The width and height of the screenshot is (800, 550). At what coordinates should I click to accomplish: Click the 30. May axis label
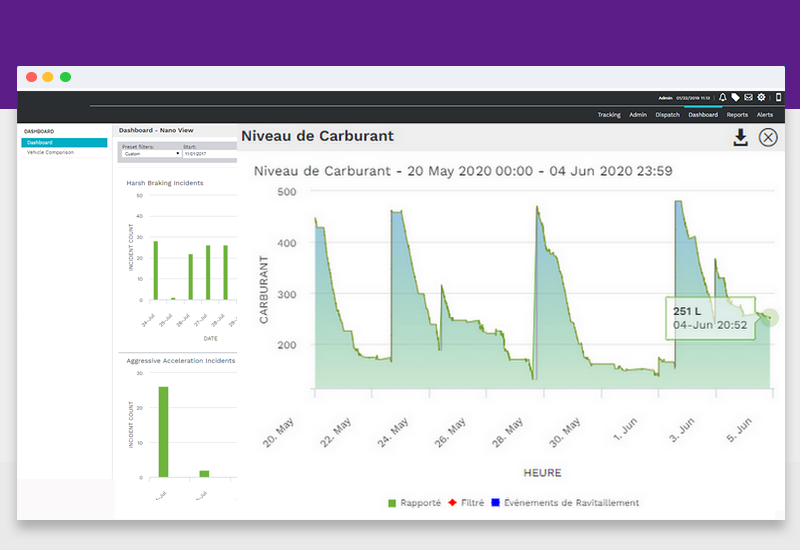click(x=565, y=433)
